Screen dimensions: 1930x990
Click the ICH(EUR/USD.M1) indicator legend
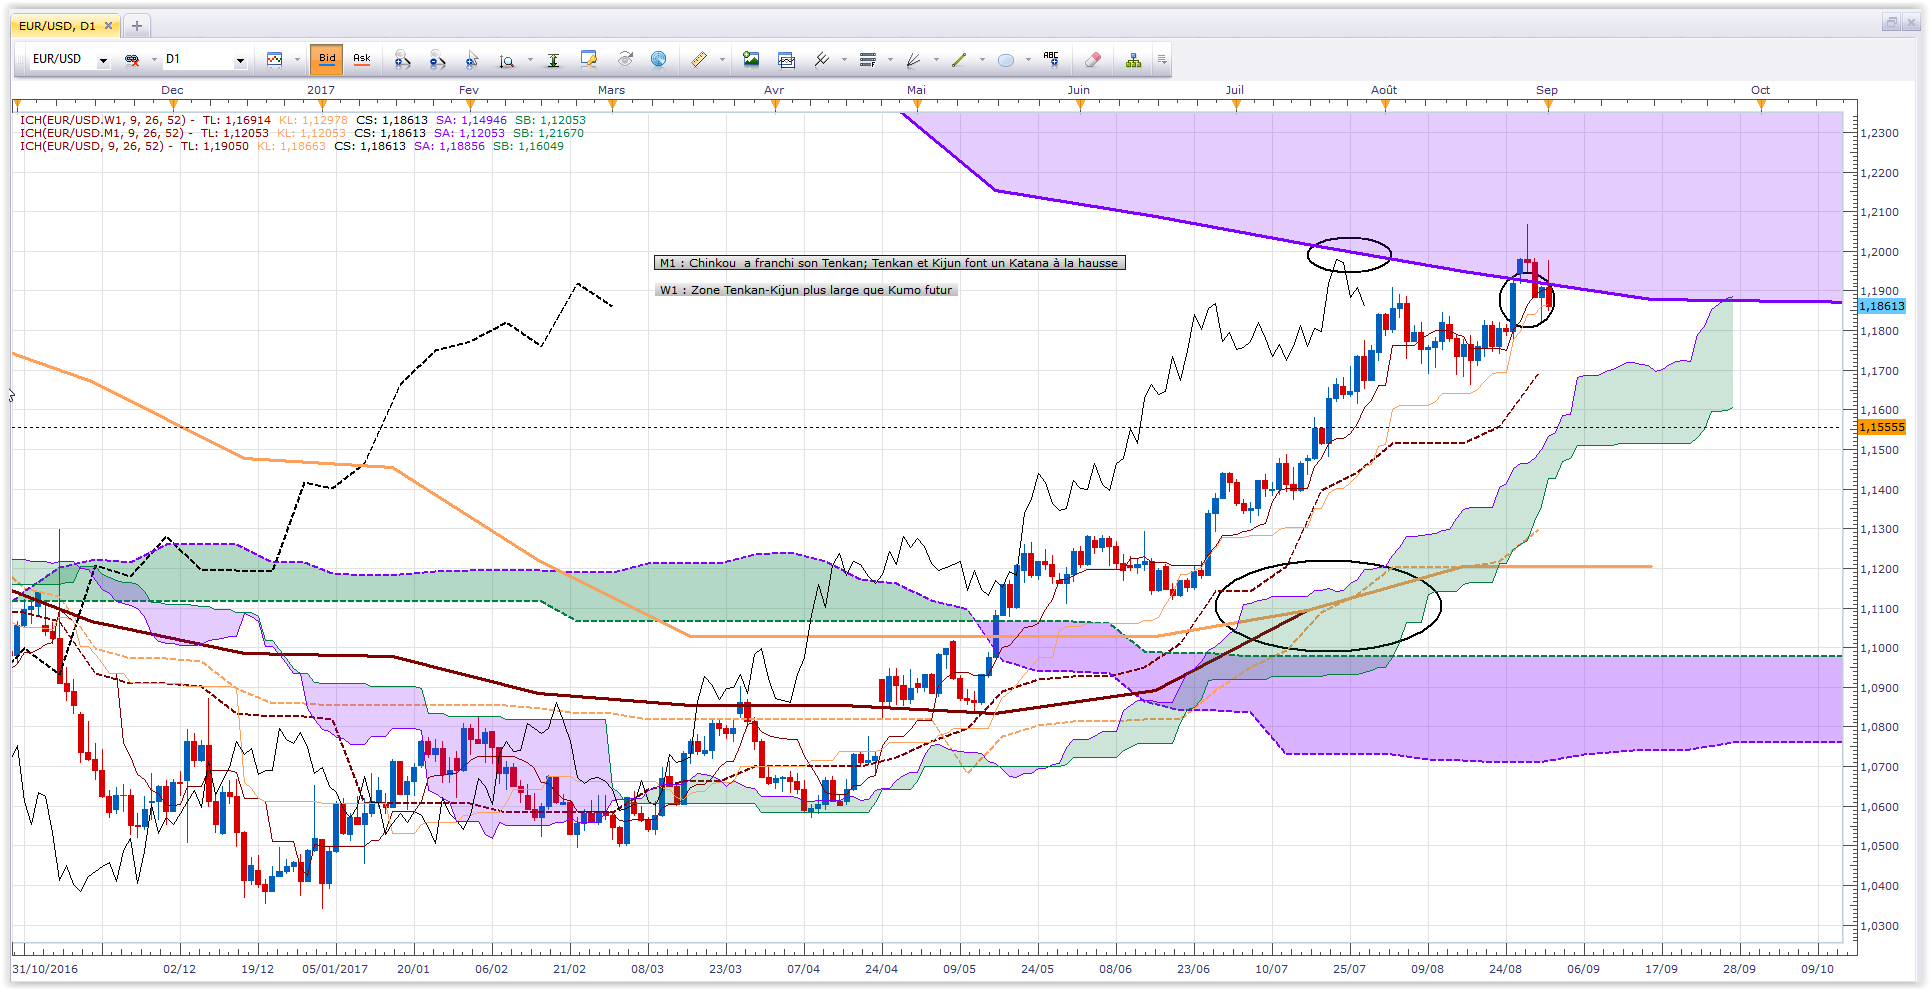point(302,133)
